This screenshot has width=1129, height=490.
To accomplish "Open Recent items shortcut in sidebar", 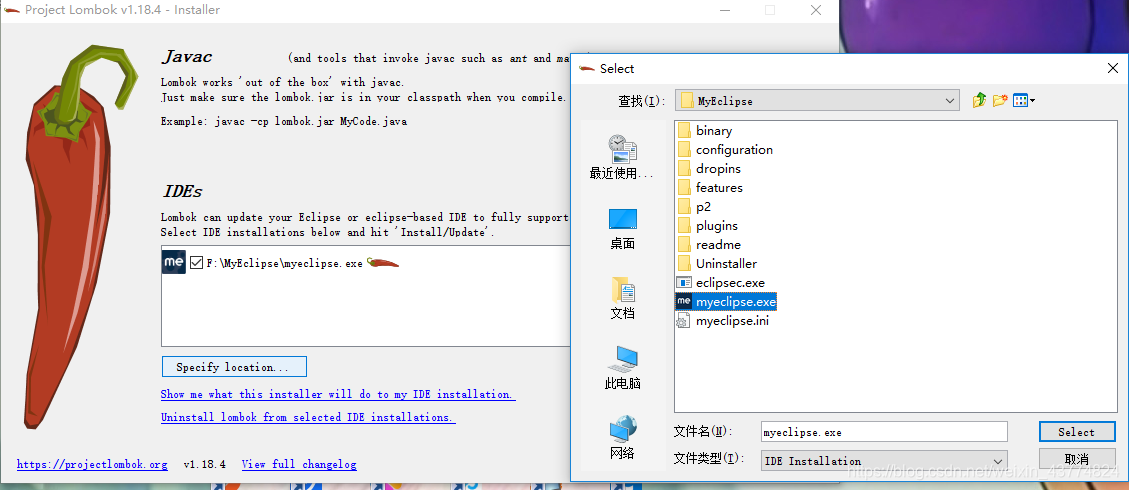I will point(622,157).
